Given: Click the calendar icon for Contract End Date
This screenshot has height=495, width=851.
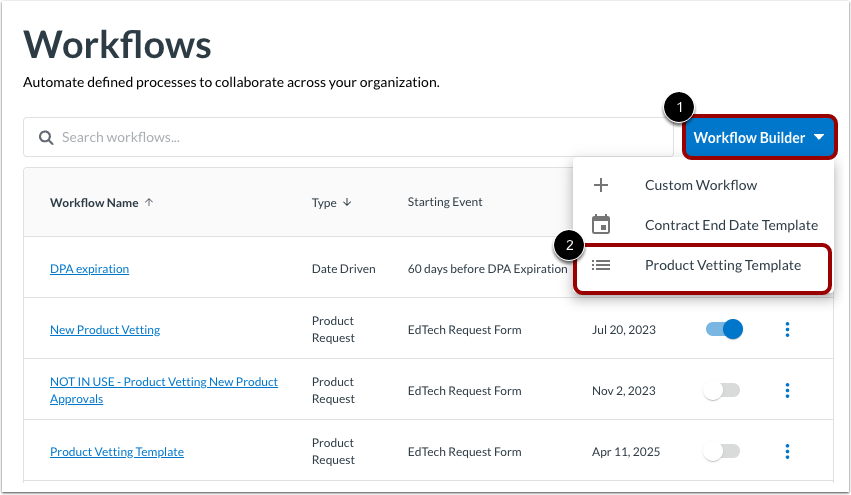Looking at the screenshot, I should click(x=601, y=224).
